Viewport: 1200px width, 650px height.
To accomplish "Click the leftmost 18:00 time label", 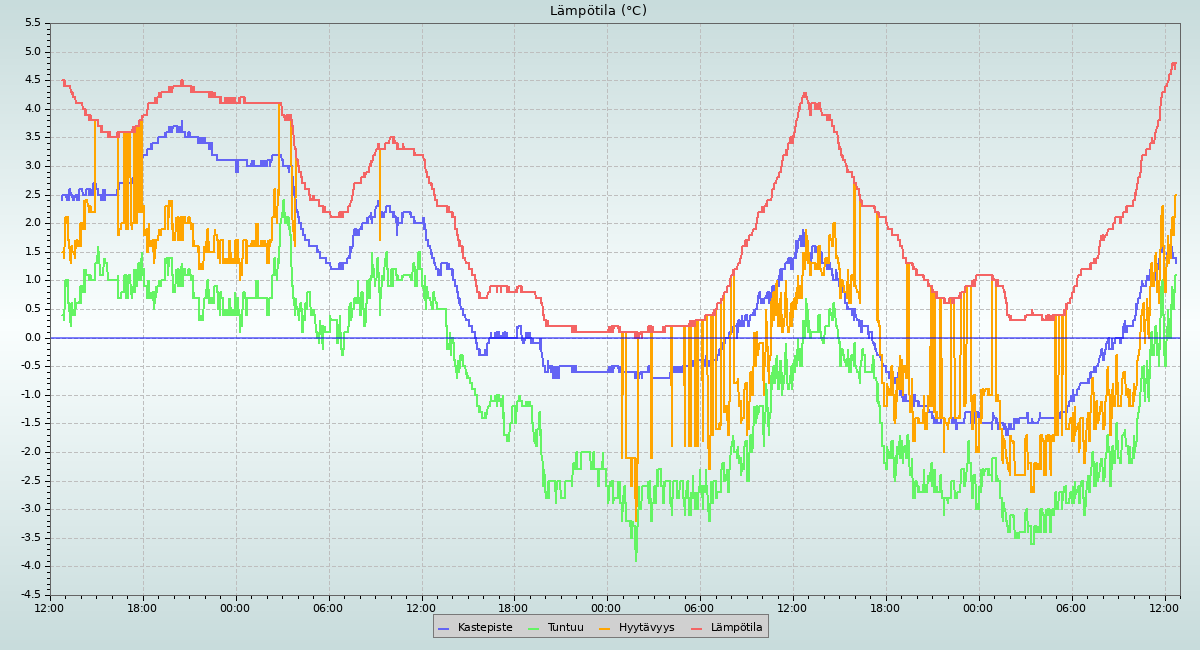I will (x=142, y=607).
